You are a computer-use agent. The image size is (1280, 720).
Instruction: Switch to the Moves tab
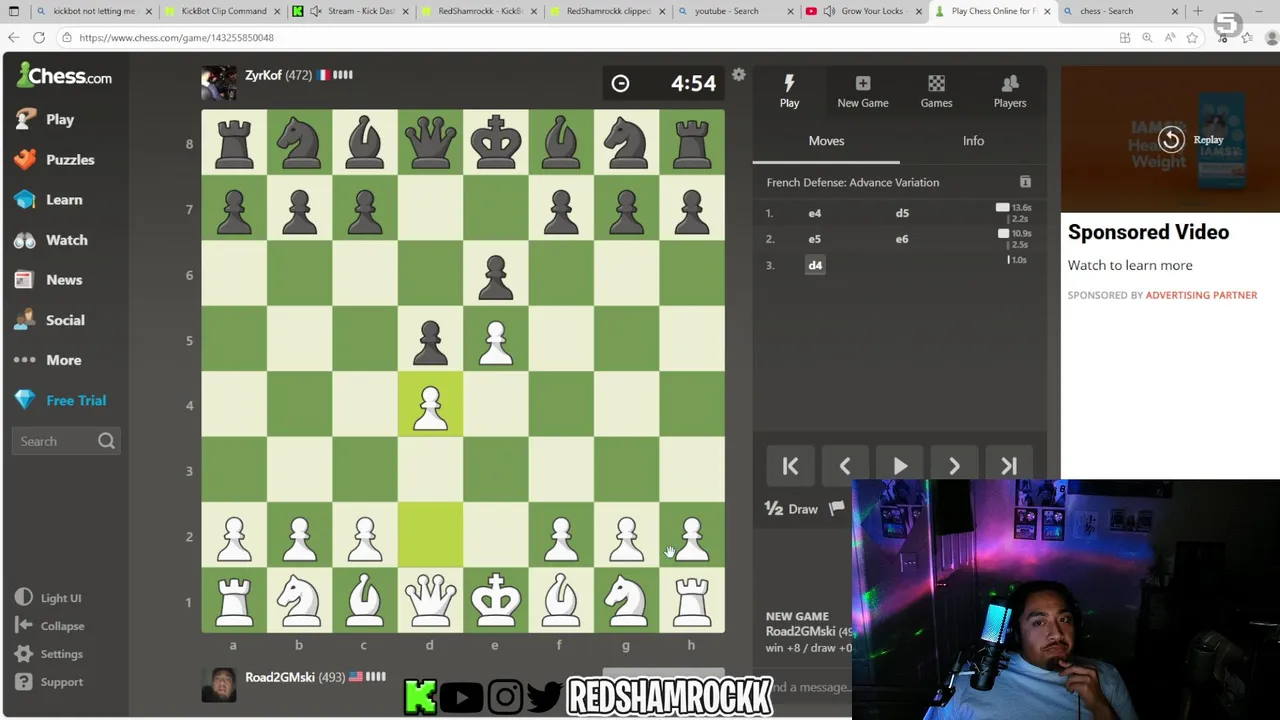coord(826,141)
